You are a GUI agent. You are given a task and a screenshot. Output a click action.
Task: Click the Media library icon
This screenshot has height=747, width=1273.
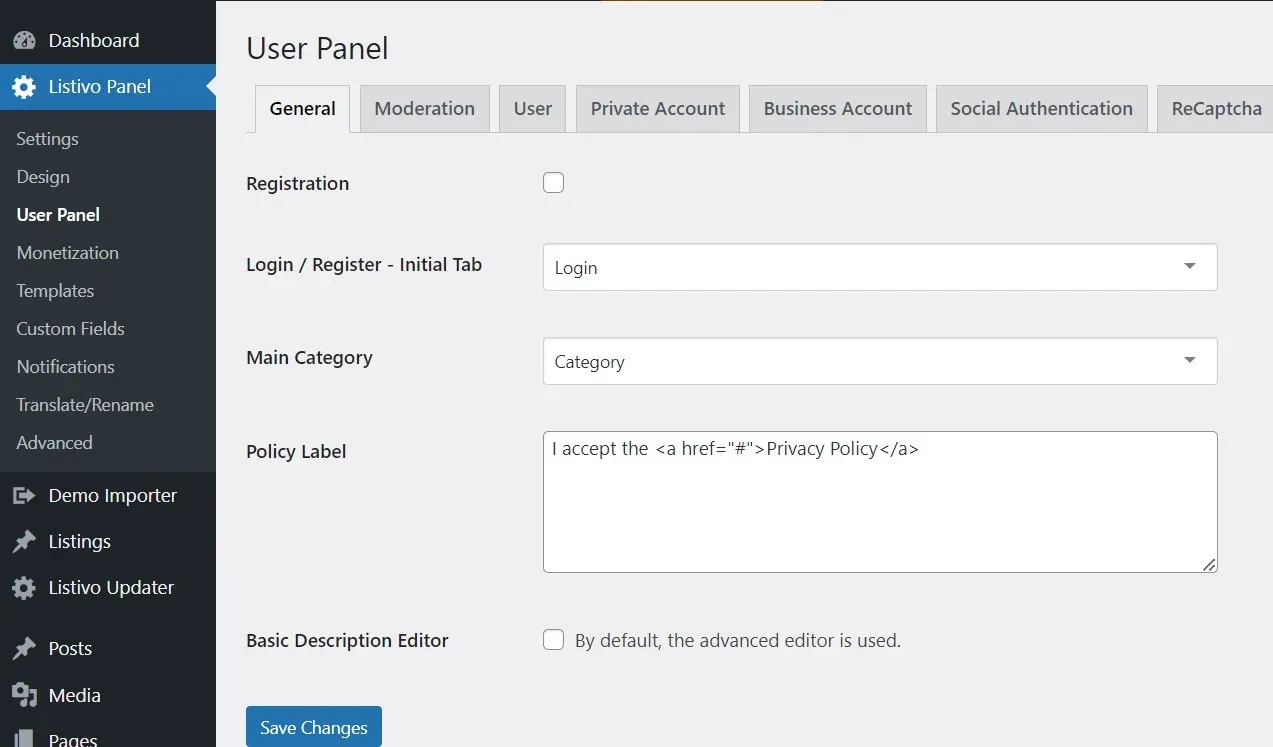tap(24, 695)
